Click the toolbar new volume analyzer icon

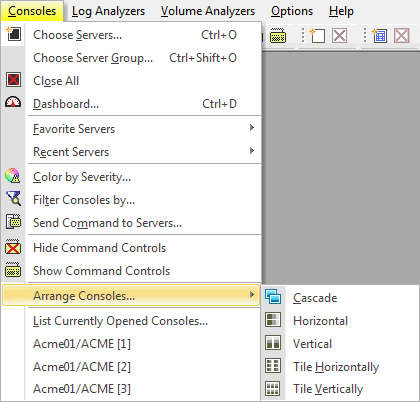pos(379,36)
